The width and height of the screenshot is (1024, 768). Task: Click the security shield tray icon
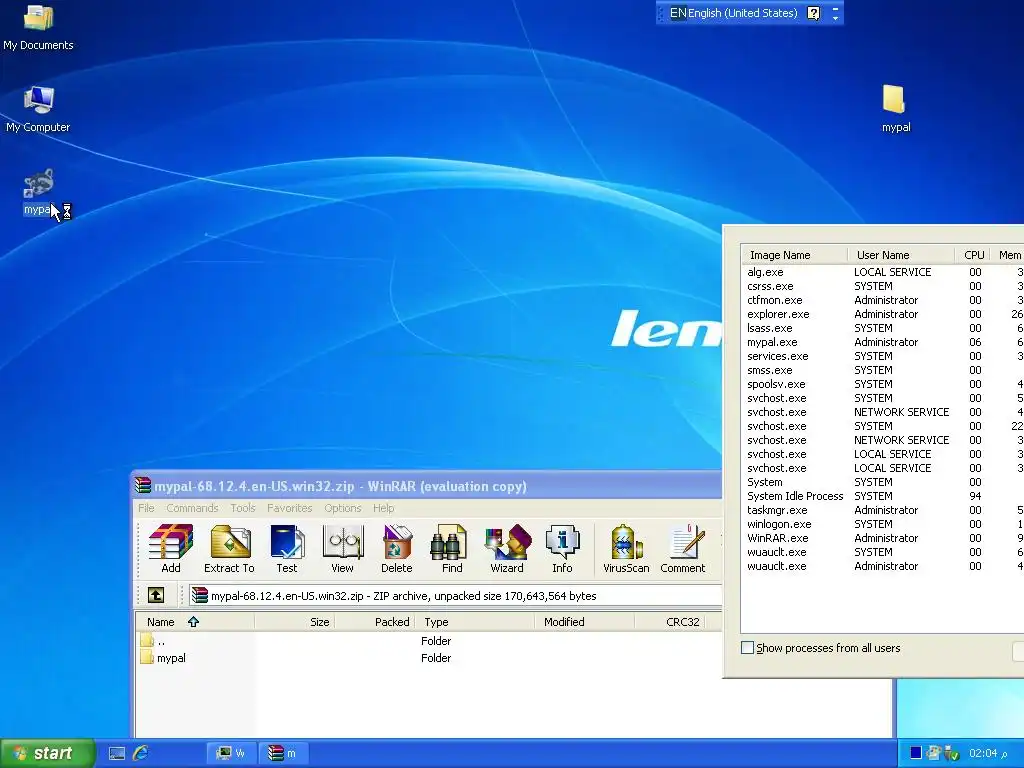(x=951, y=753)
